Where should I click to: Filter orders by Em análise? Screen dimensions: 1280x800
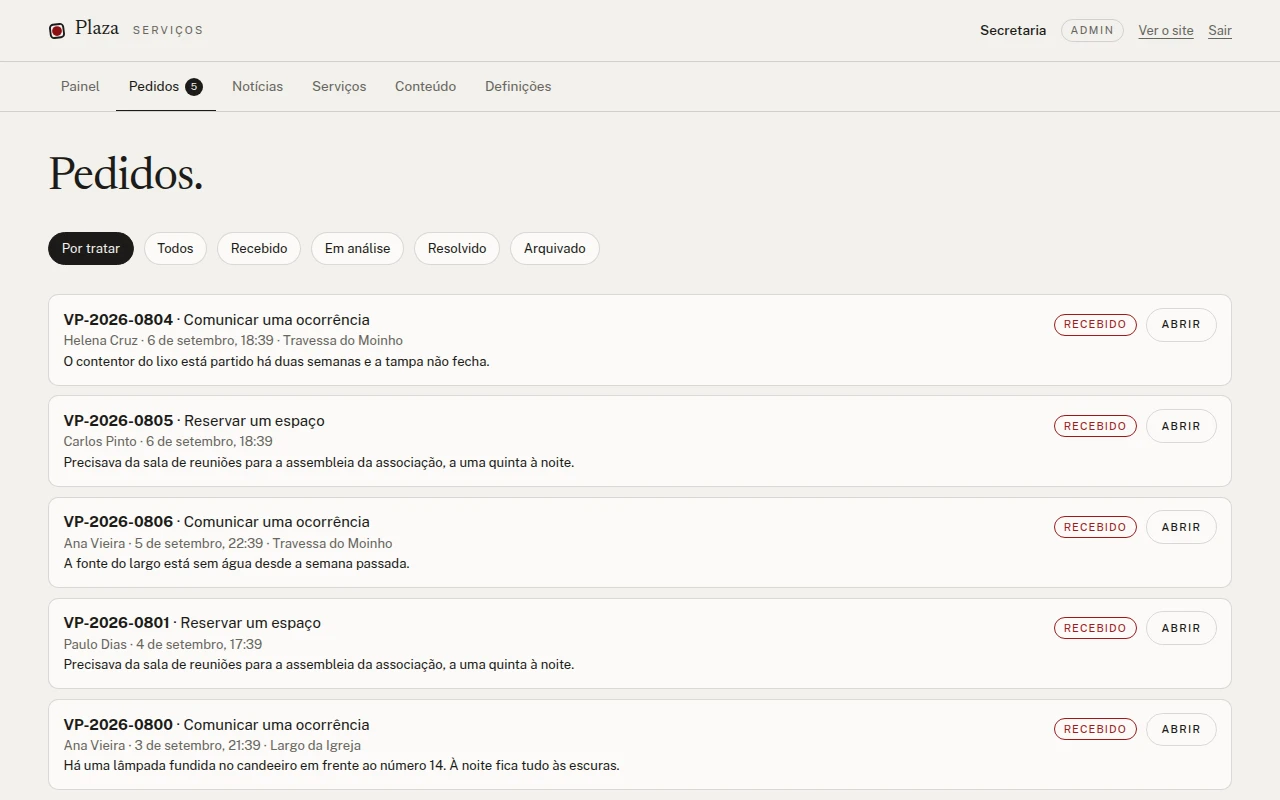pos(357,248)
